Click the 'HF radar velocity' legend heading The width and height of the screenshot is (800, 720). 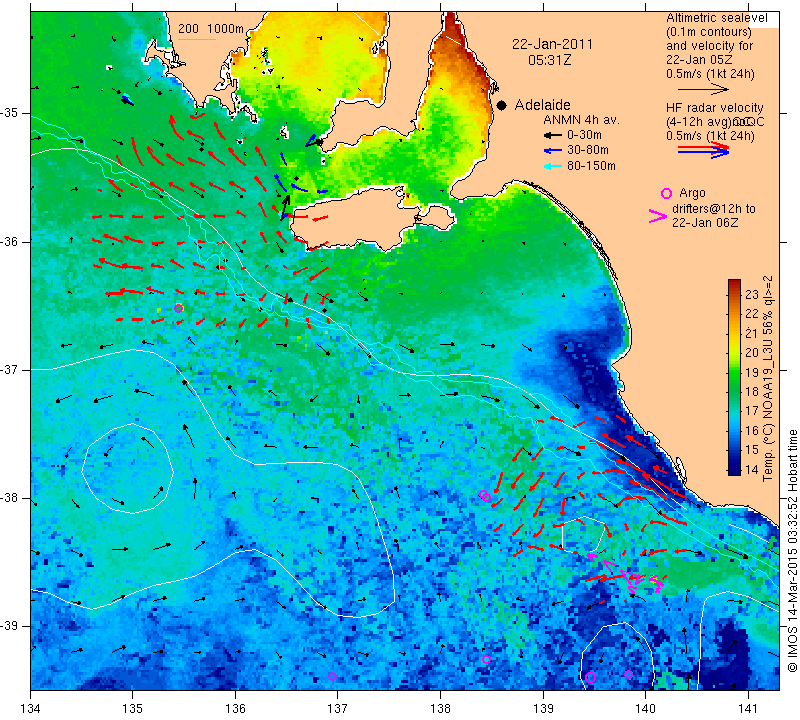click(715, 108)
